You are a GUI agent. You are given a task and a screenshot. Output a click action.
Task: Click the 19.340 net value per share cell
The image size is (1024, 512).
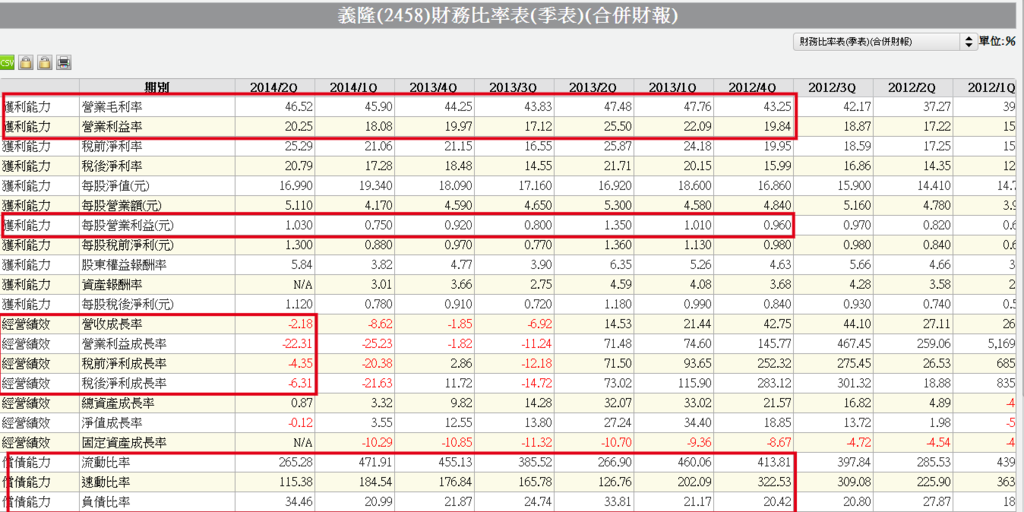pos(376,185)
